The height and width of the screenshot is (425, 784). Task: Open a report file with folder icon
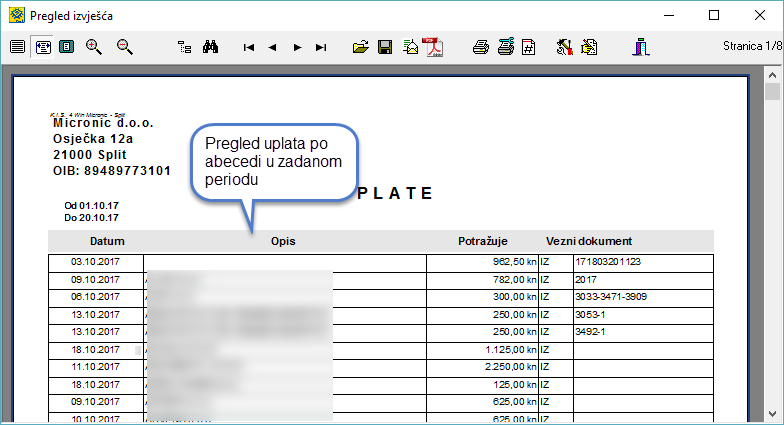pyautogui.click(x=361, y=47)
